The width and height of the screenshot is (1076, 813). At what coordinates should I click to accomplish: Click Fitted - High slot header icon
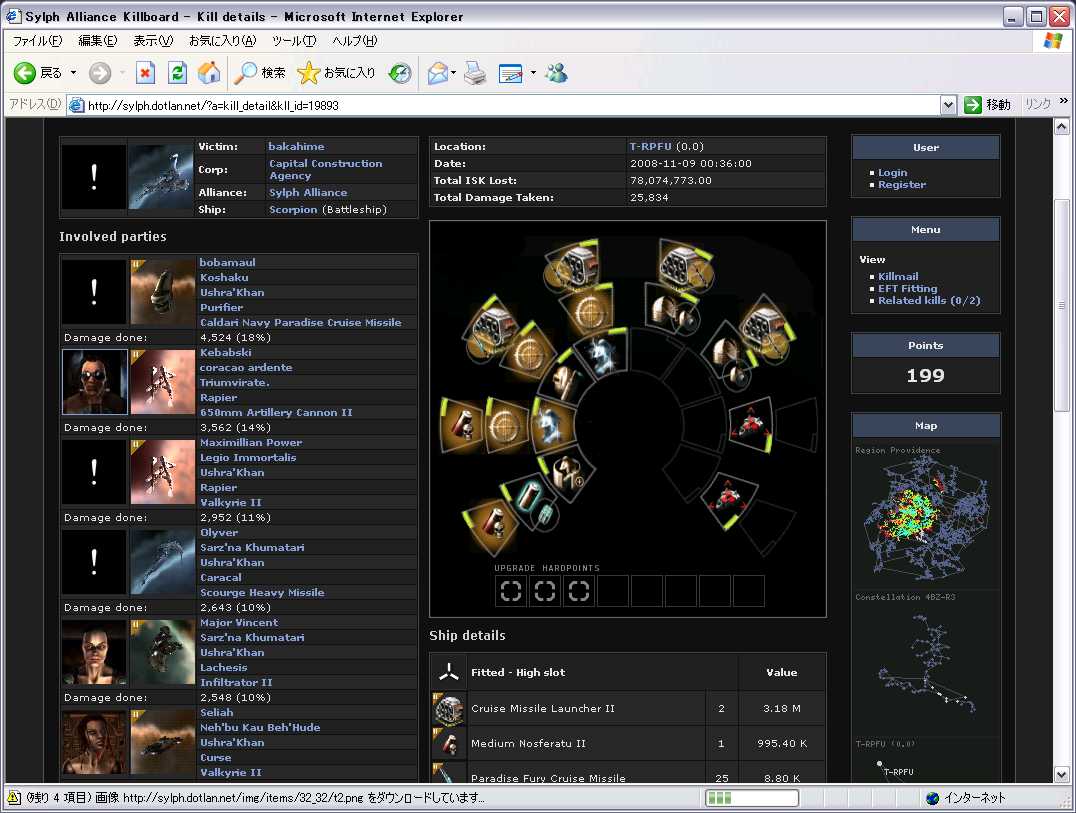click(x=449, y=672)
